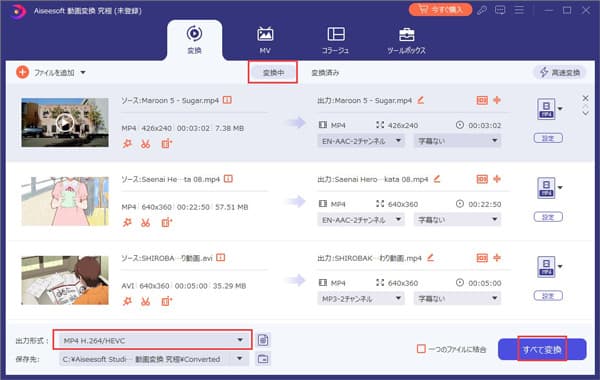
Task: Open audio track dropdown for Maroon 5
Action: coord(361,141)
